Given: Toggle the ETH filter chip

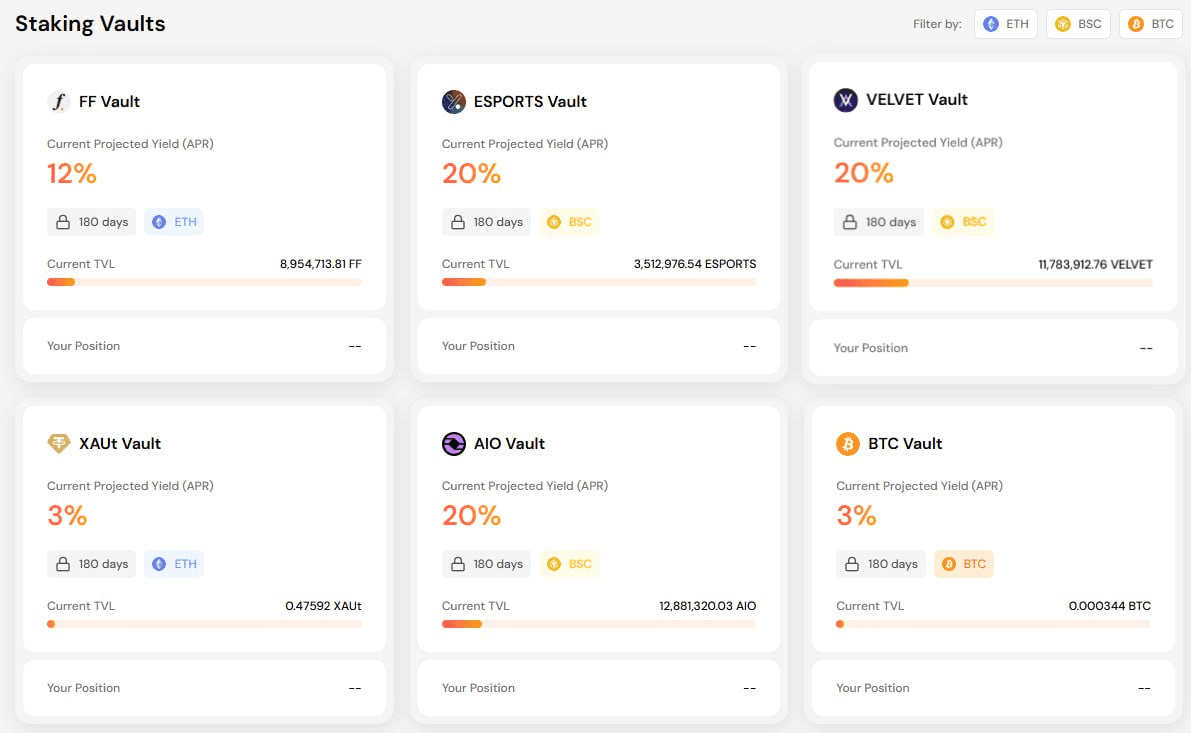Looking at the screenshot, I should click(x=1005, y=23).
